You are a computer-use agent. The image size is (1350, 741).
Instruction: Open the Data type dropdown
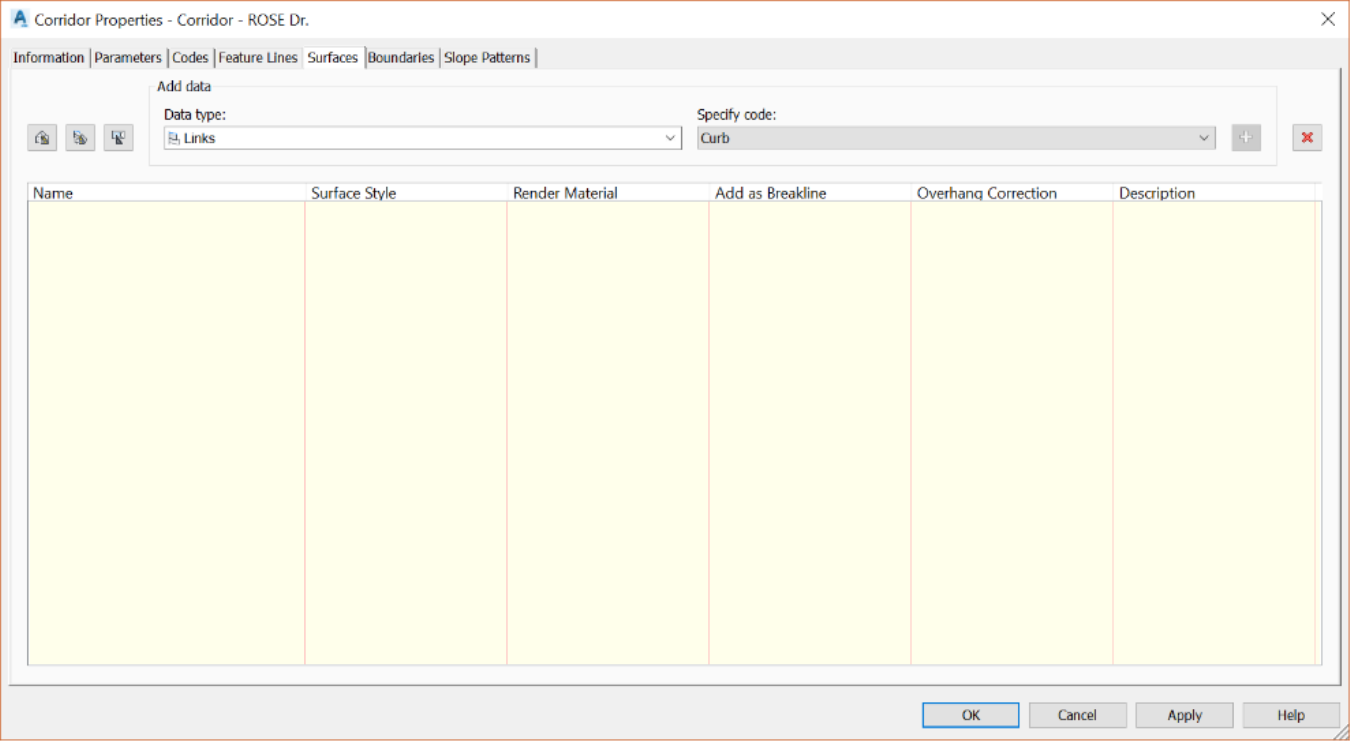[x=422, y=138]
